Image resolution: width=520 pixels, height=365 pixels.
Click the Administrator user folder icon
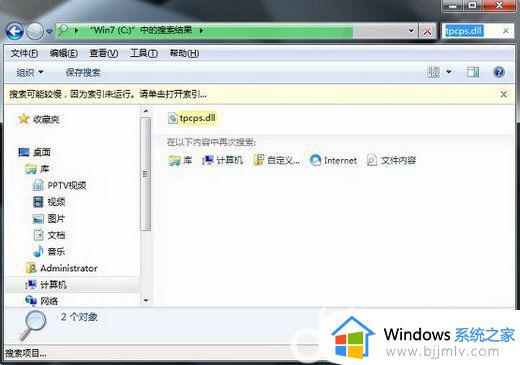click(31, 268)
